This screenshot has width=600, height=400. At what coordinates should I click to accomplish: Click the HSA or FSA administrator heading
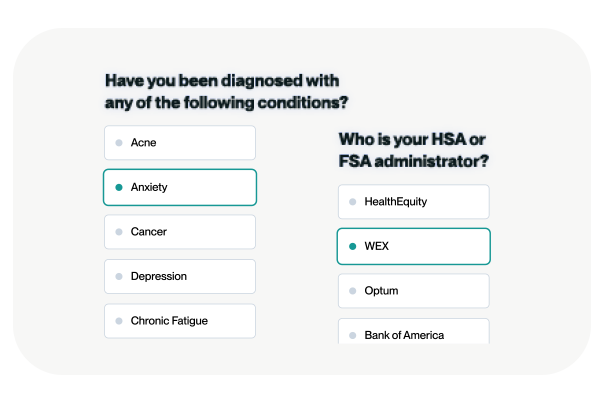pos(412,149)
